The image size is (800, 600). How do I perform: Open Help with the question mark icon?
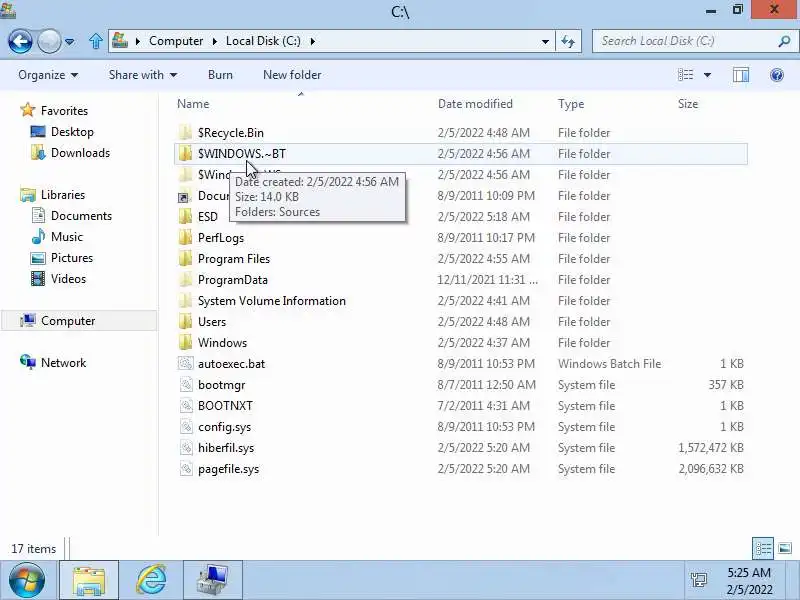tap(777, 75)
